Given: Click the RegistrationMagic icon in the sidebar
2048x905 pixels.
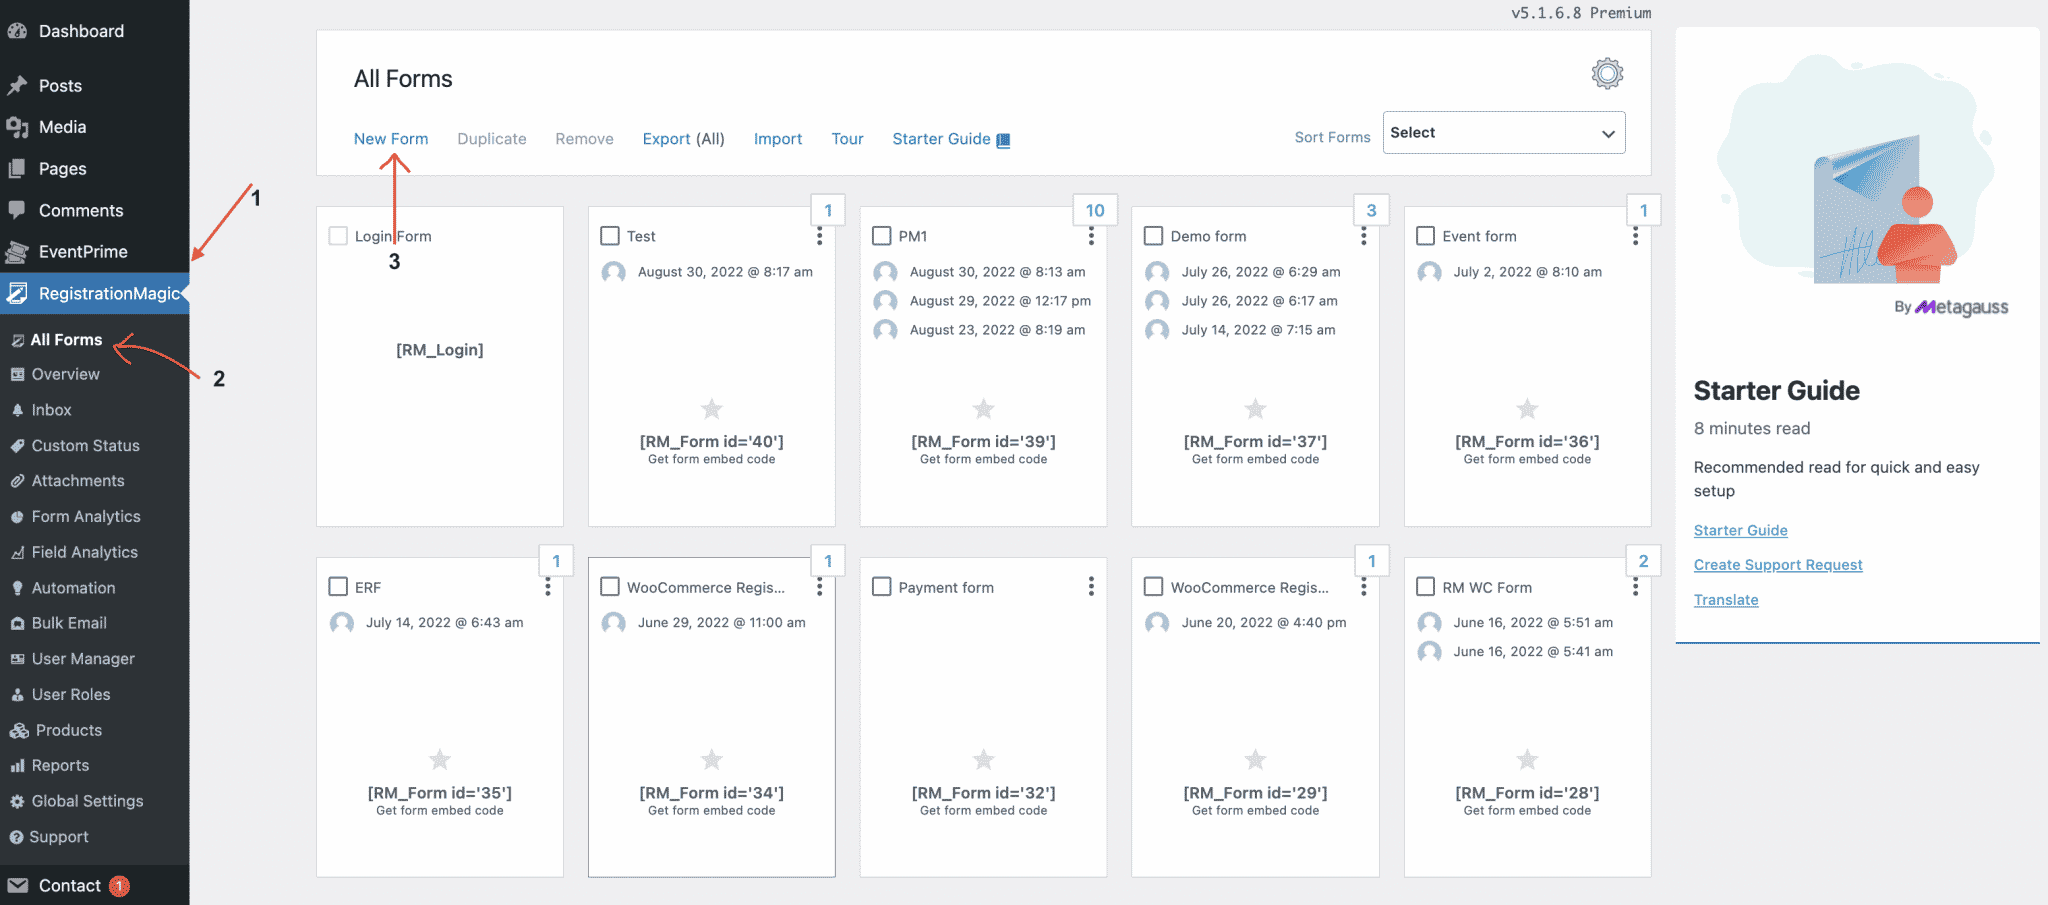Looking at the screenshot, I should point(18,293).
